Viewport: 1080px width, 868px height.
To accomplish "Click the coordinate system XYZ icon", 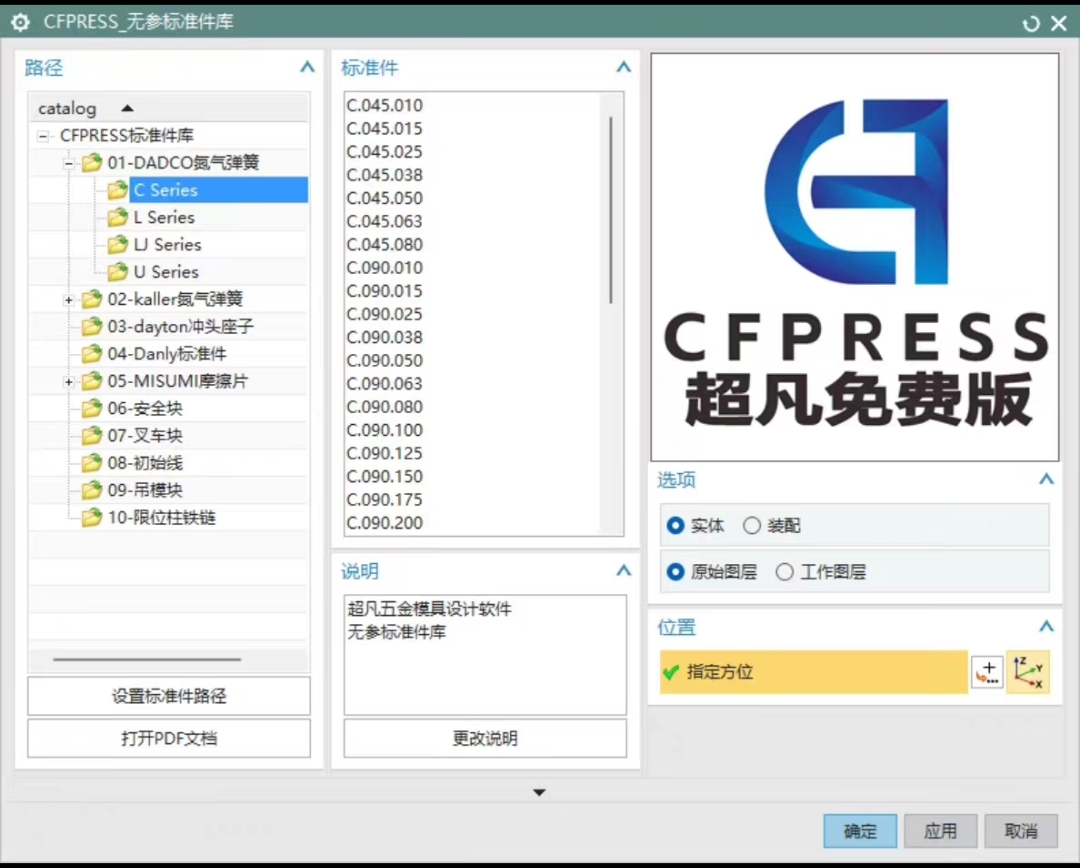I will pos(1028,672).
